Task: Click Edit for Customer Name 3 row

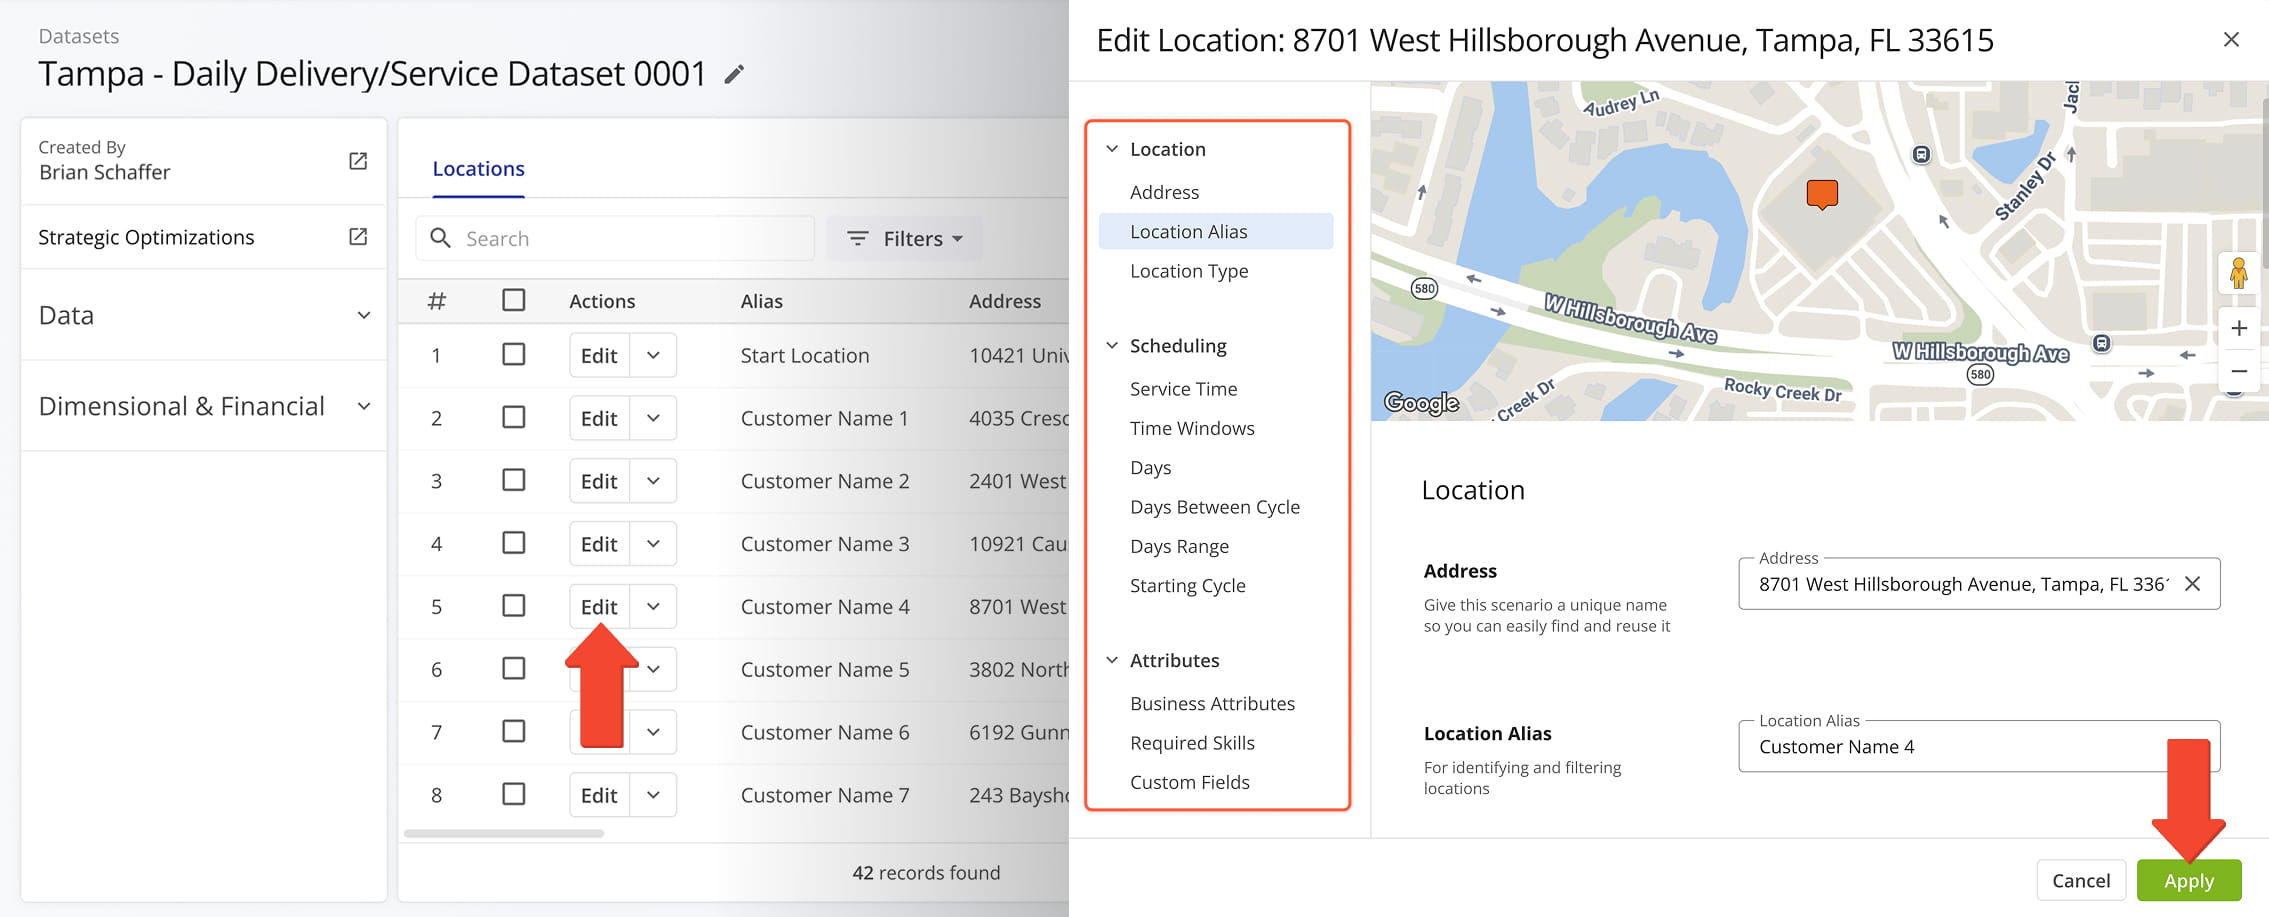Action: click(599, 544)
